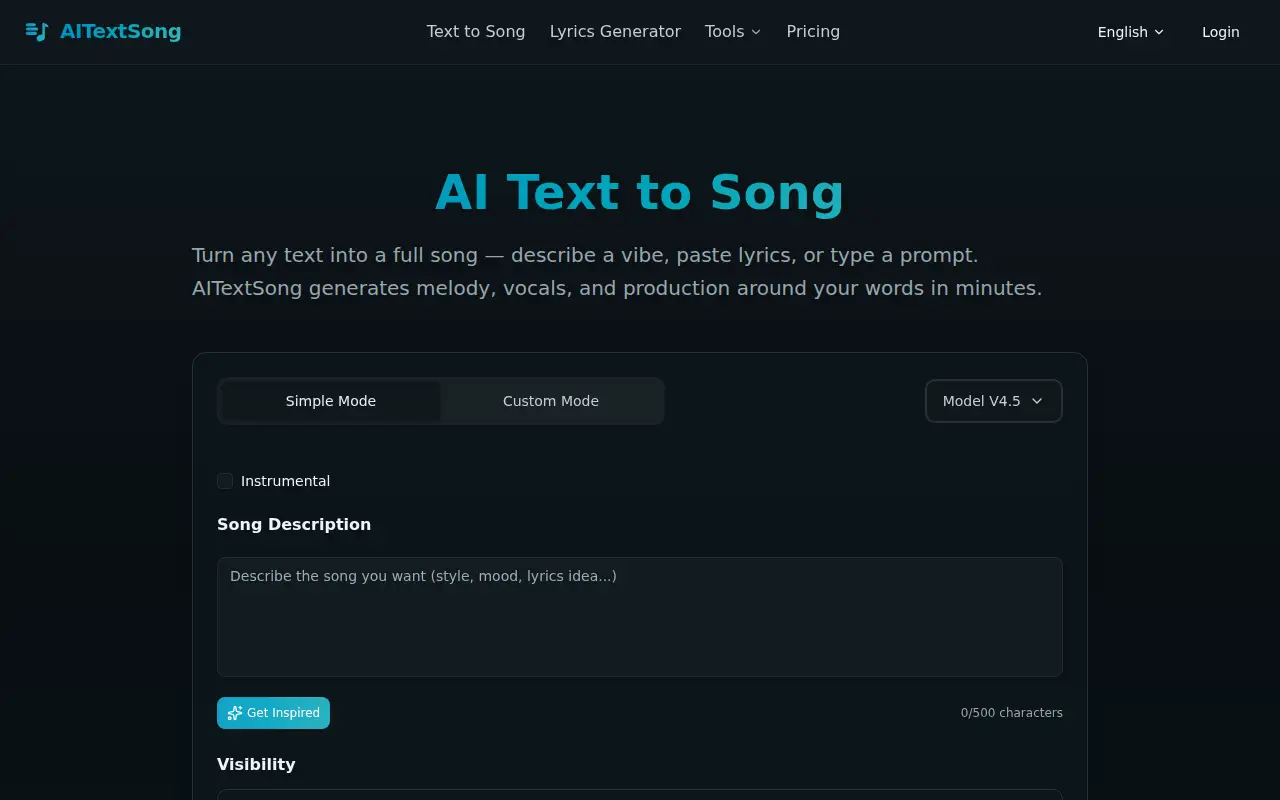Go to Text to Song page
Image resolution: width=1280 pixels, height=800 pixels.
(x=476, y=32)
